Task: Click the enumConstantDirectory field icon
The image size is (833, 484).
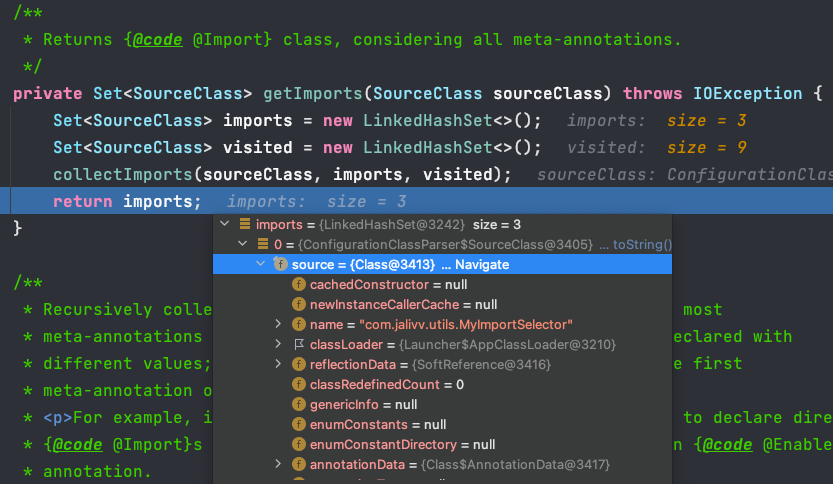Action: tap(299, 444)
